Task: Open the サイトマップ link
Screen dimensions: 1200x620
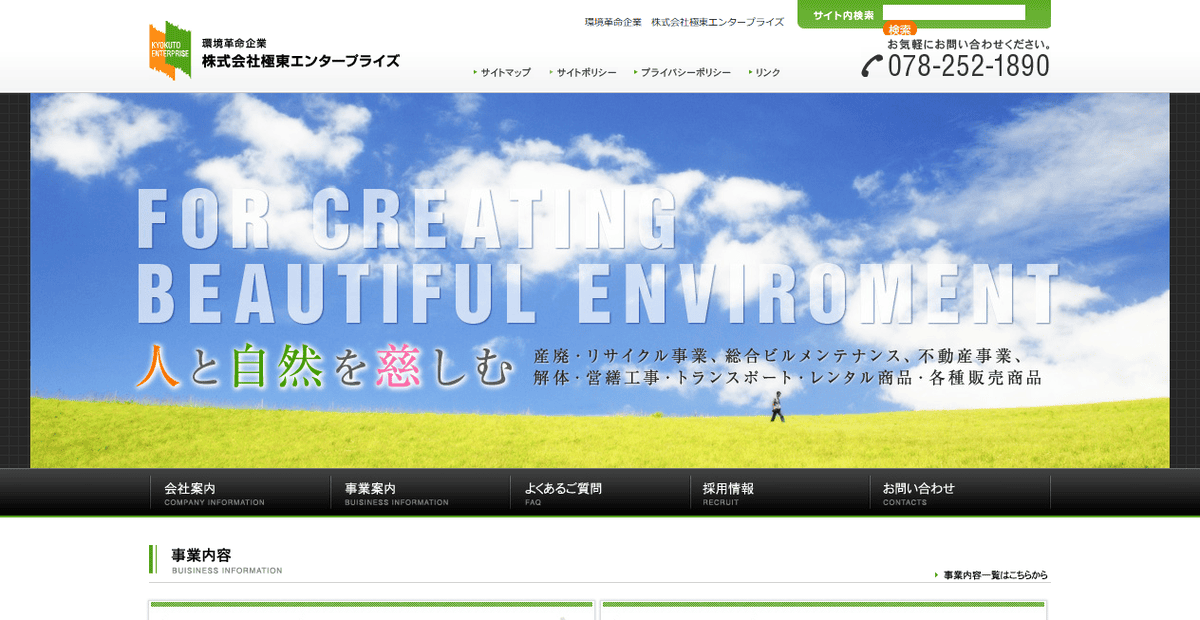Action: [x=505, y=72]
